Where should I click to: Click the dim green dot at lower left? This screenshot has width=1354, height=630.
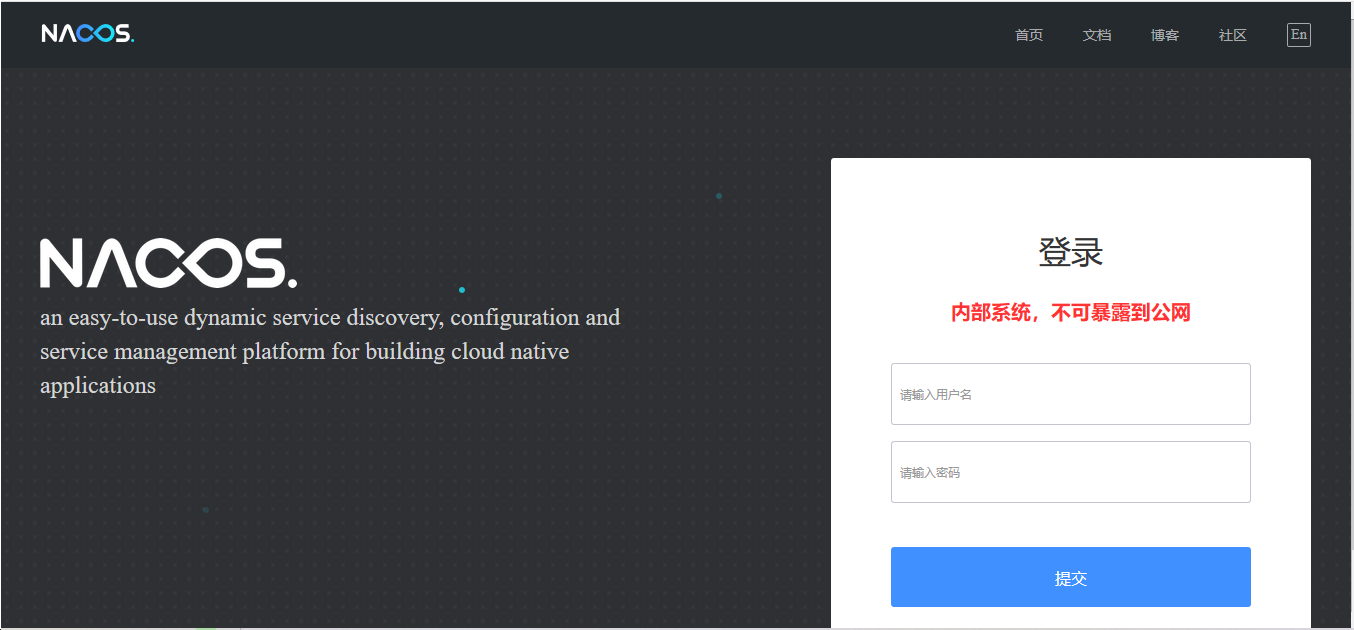click(206, 510)
